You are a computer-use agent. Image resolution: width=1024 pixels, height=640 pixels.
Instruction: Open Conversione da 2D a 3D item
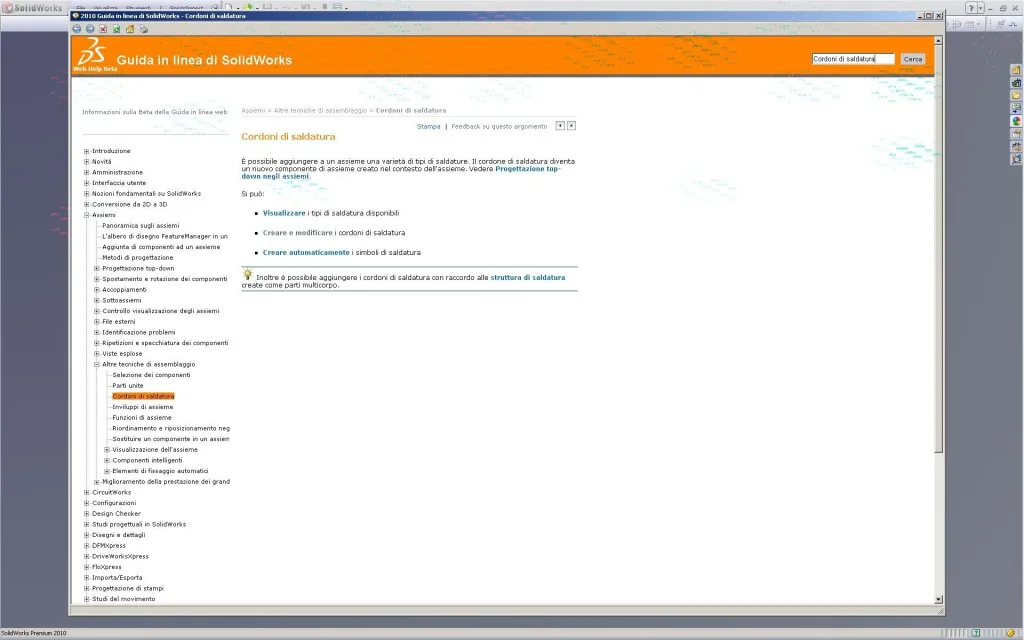coord(129,204)
